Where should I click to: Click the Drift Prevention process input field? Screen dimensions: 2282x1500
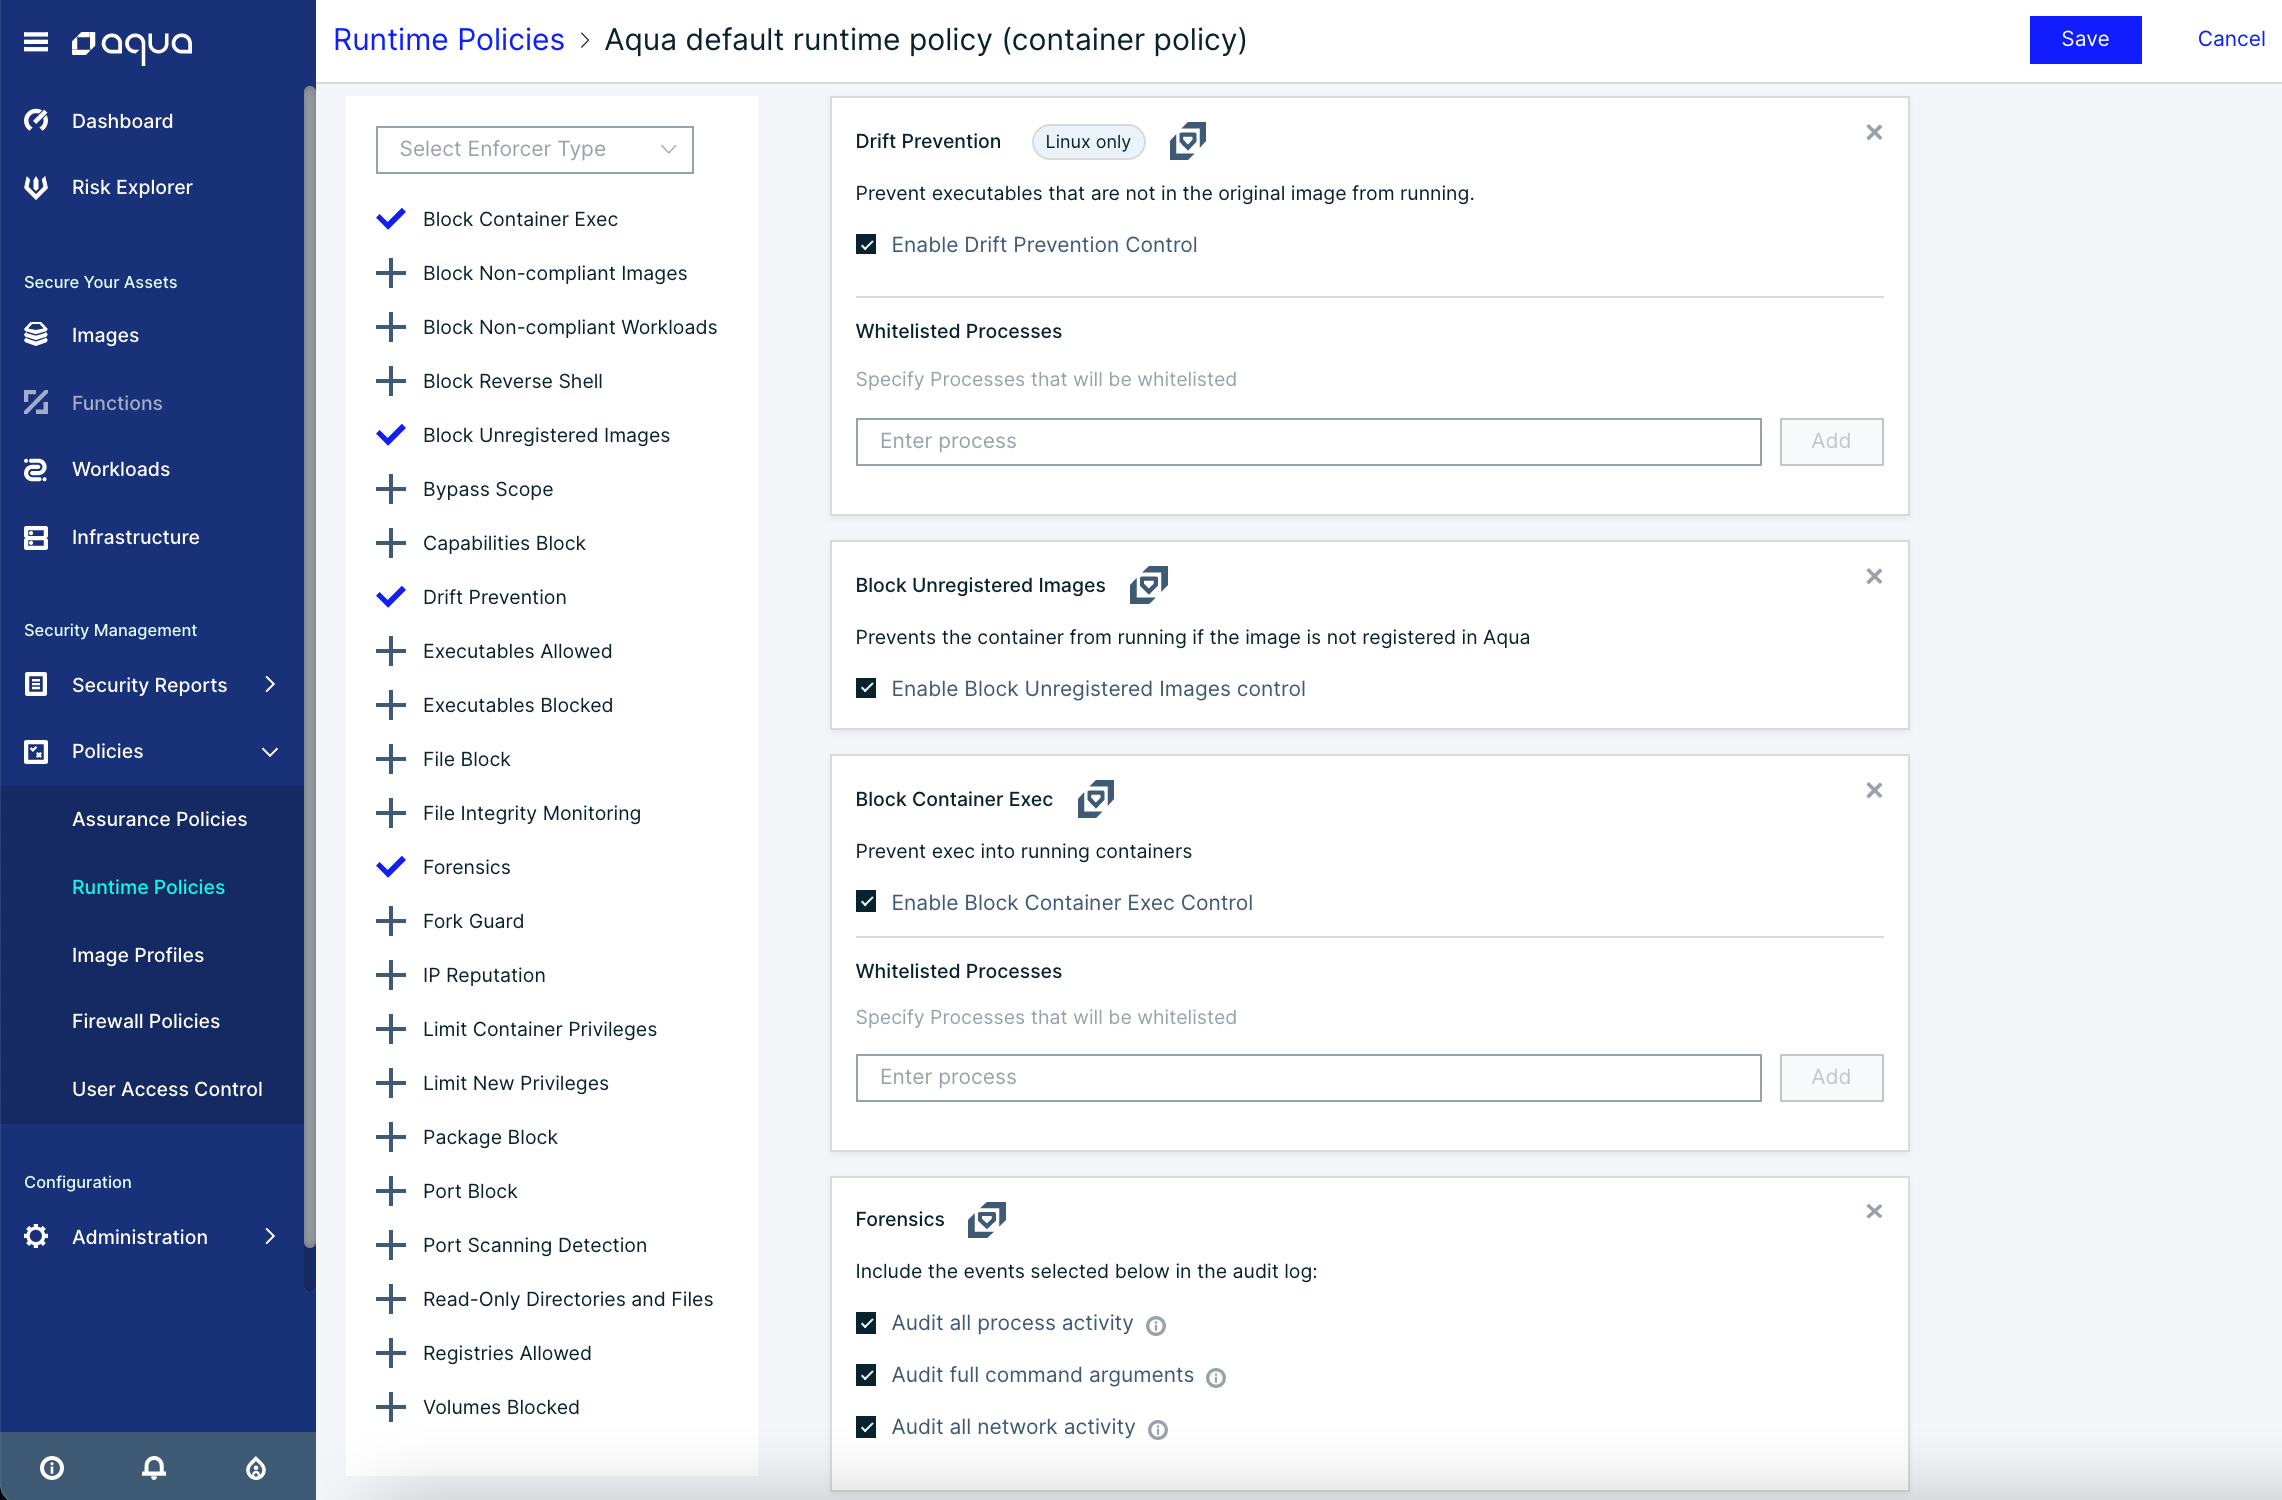tap(1308, 441)
